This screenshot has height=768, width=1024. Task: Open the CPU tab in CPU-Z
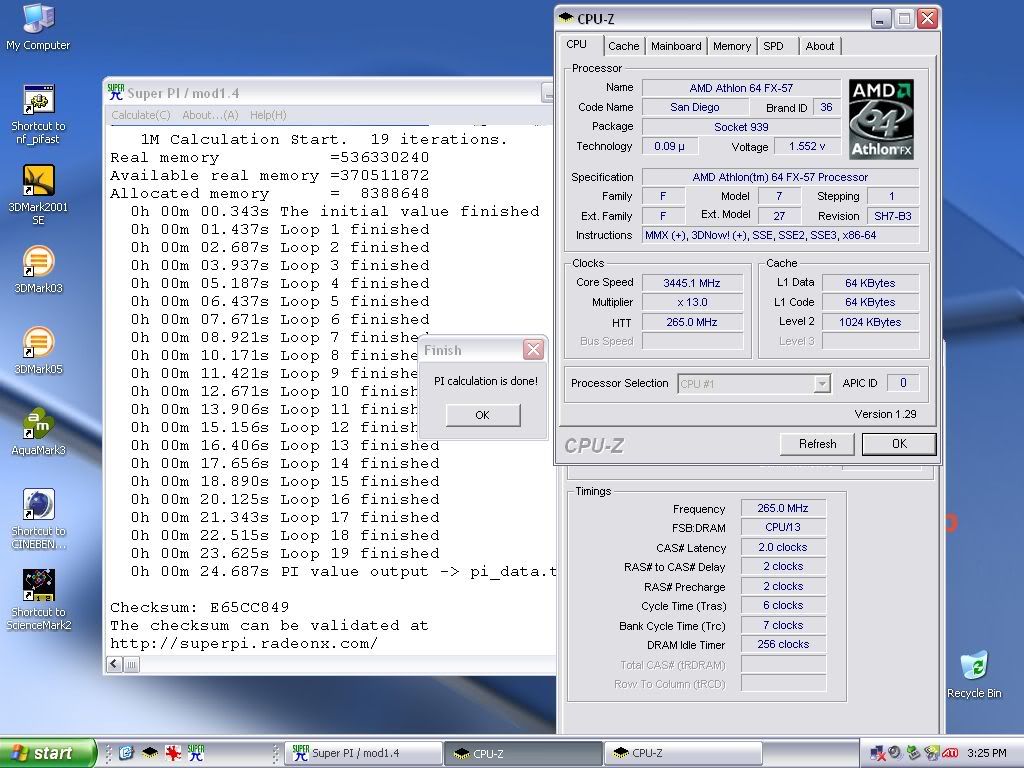click(576, 44)
